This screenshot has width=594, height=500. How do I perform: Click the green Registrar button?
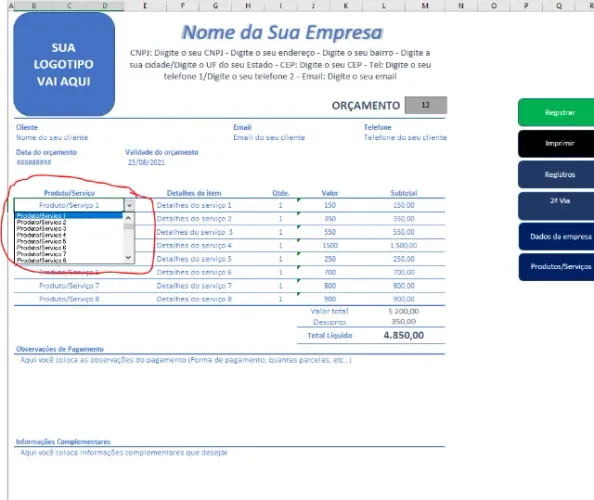[x=556, y=112]
